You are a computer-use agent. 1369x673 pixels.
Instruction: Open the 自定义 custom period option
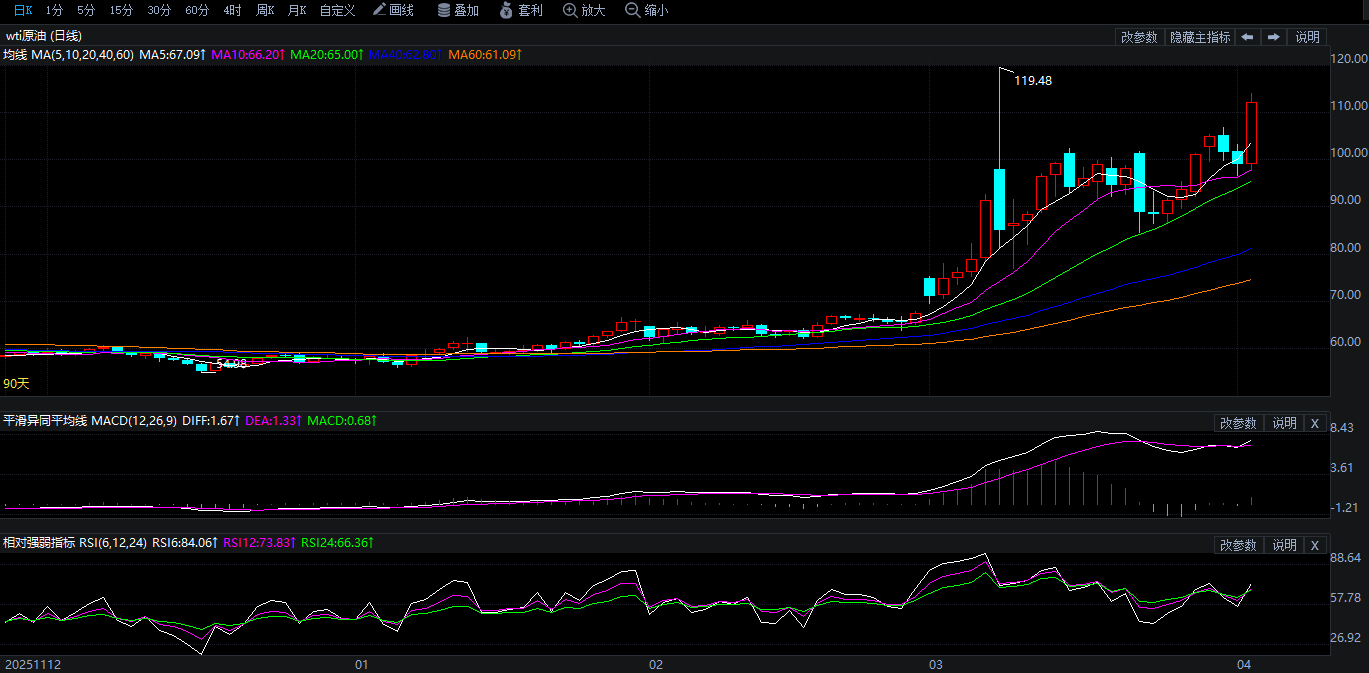click(337, 10)
